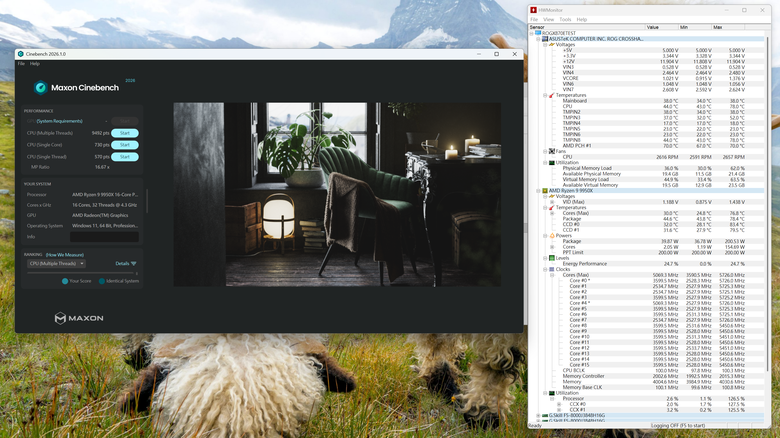Click the Cinebench title bar app icon
780x438 pixels.
click(x=20, y=54)
